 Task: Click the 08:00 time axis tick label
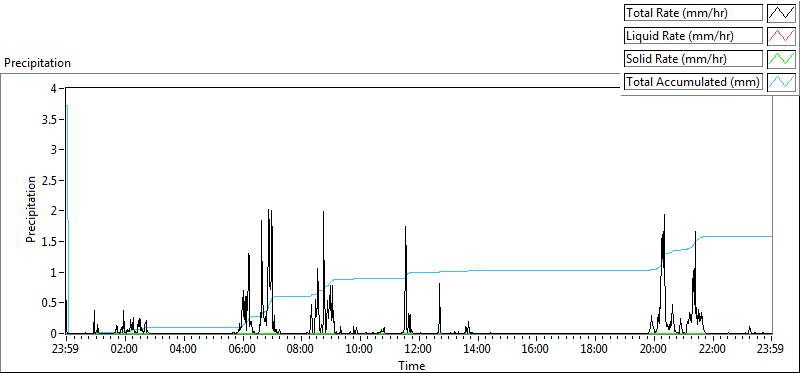coord(301,350)
